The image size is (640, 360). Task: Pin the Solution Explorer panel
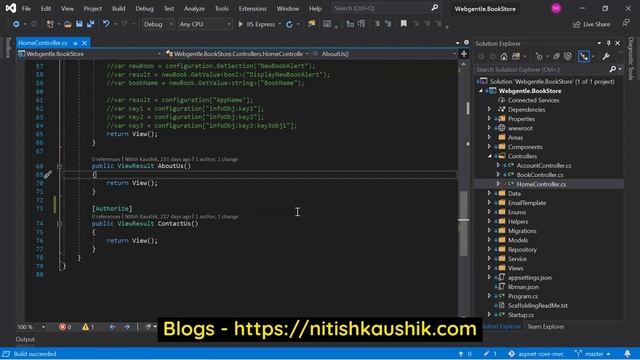coord(608,43)
